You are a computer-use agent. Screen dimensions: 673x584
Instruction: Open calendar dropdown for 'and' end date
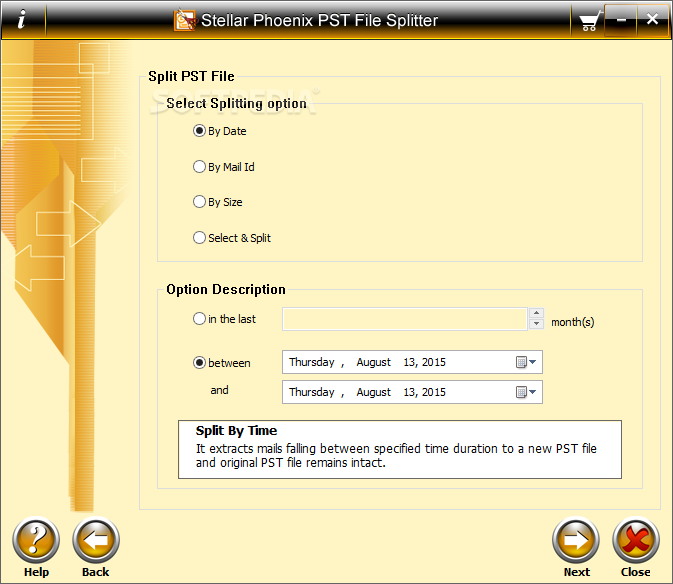(526, 392)
